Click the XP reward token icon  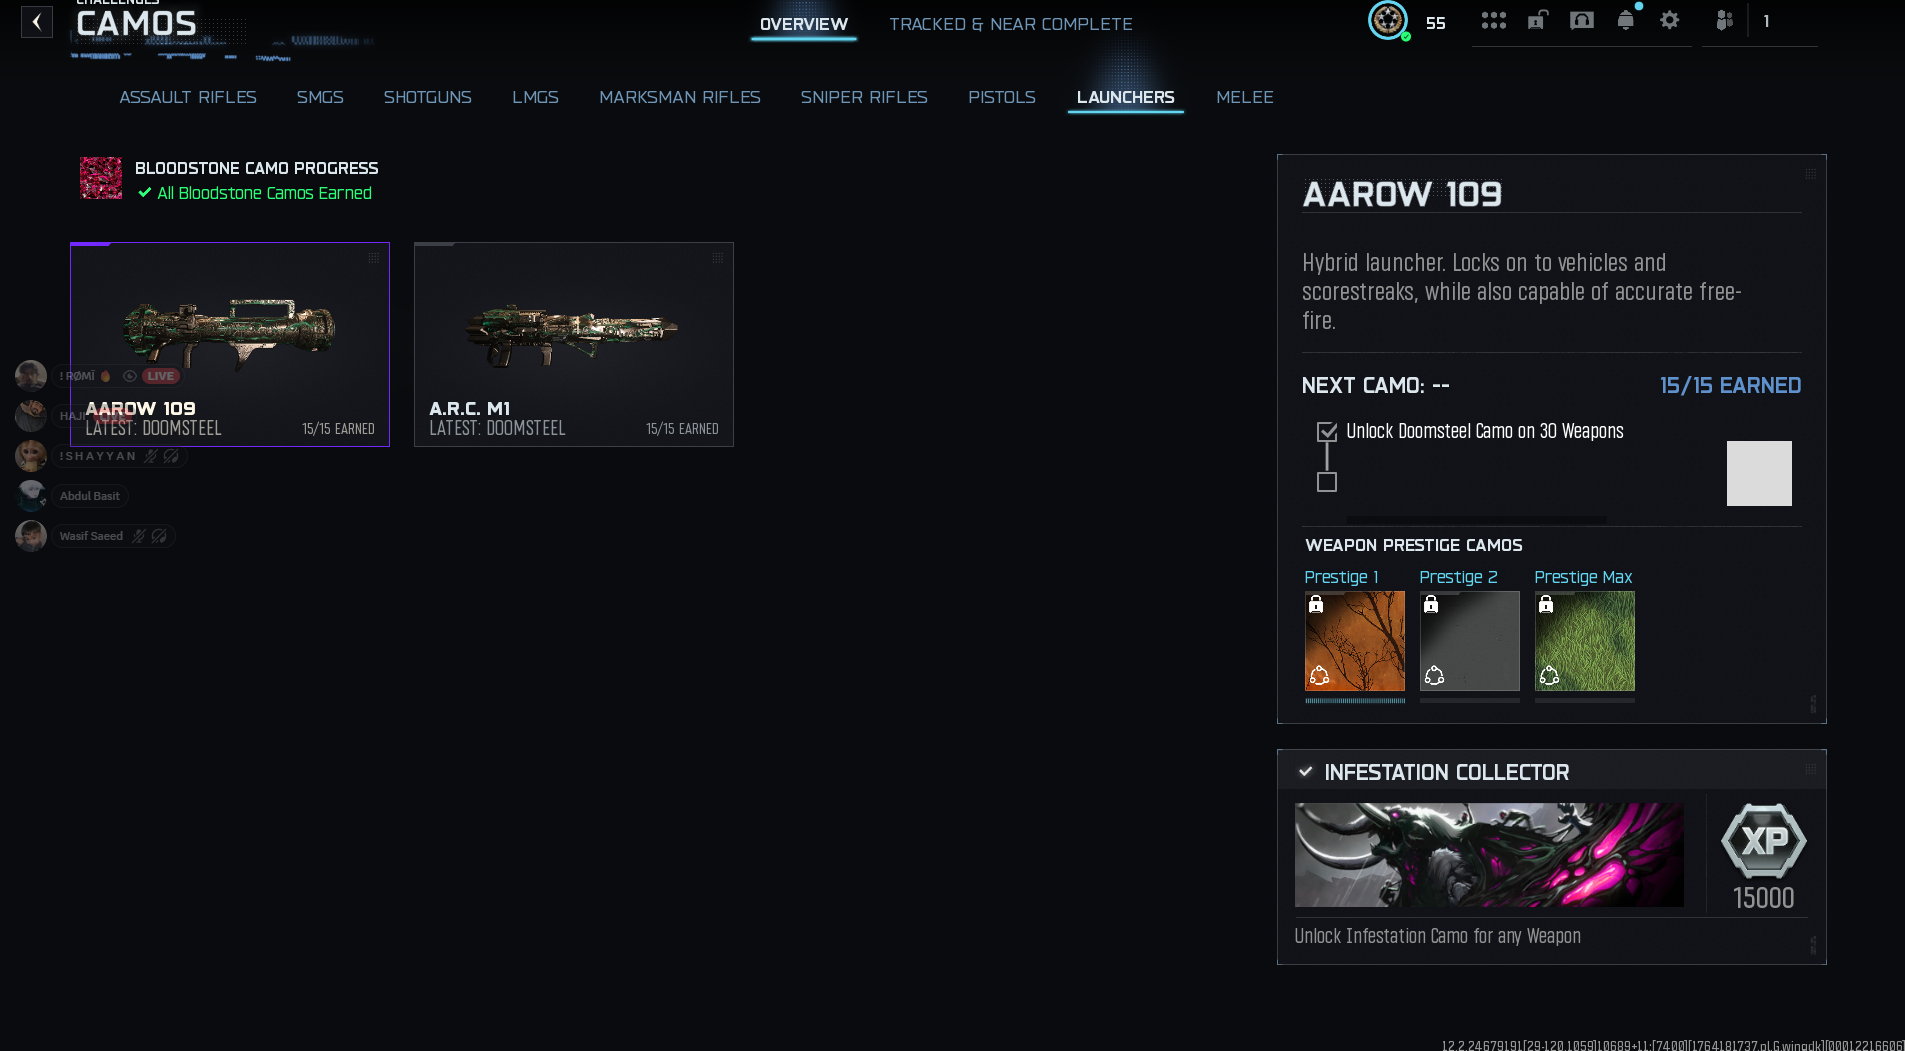(x=1764, y=842)
